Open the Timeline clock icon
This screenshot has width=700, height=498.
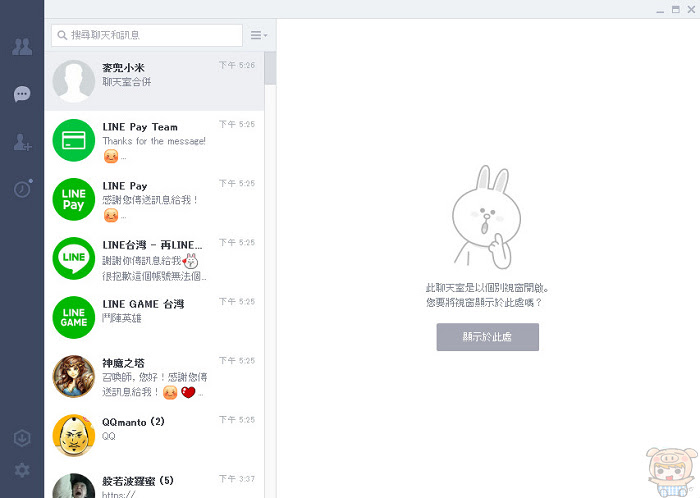pyautogui.click(x=23, y=188)
